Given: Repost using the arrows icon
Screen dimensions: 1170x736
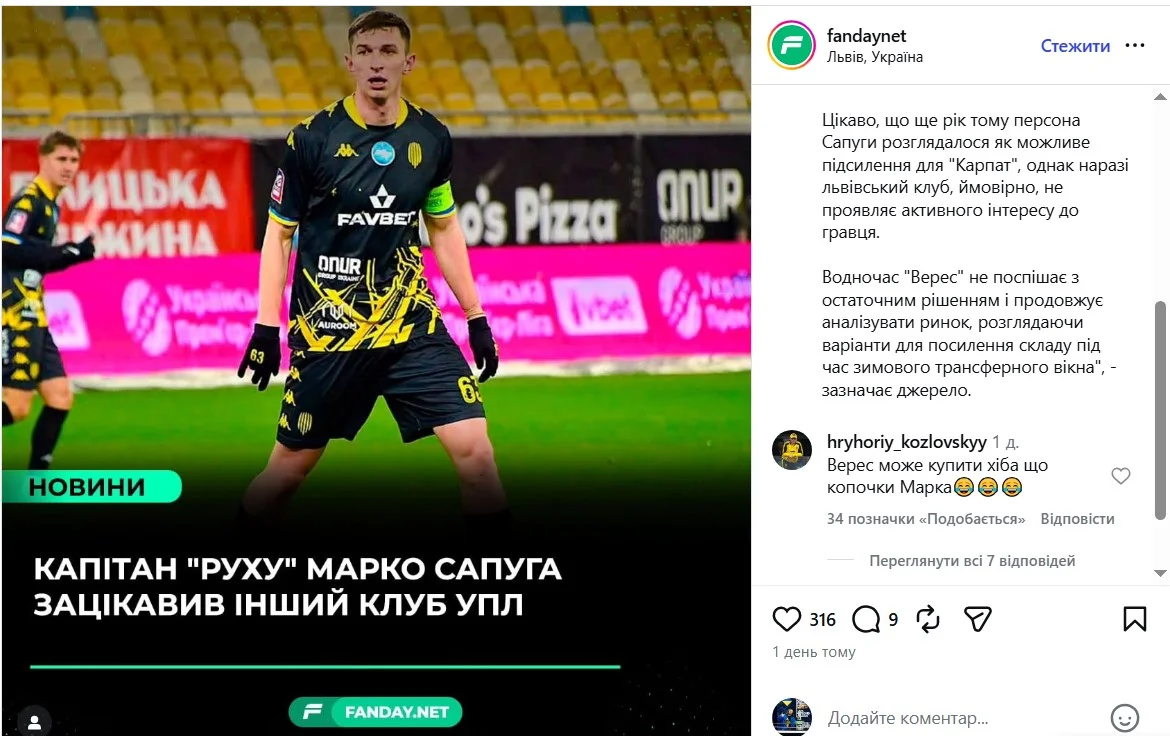Looking at the screenshot, I should tap(927, 619).
